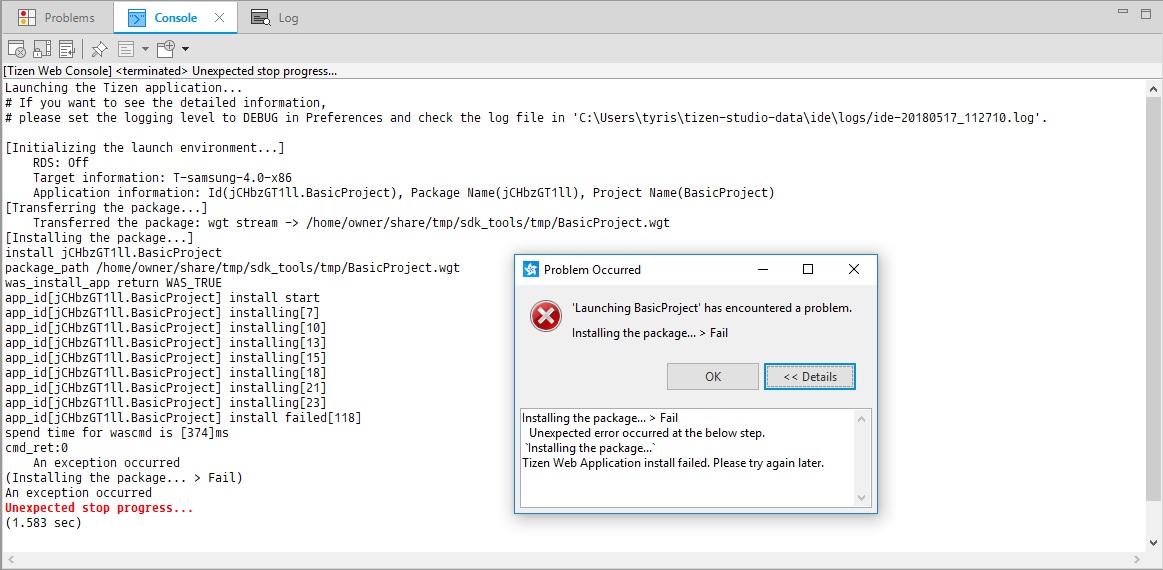The width and height of the screenshot is (1163, 570).
Task: Toggle the Scroll Lock icon in console toolbar
Action: coord(42,48)
